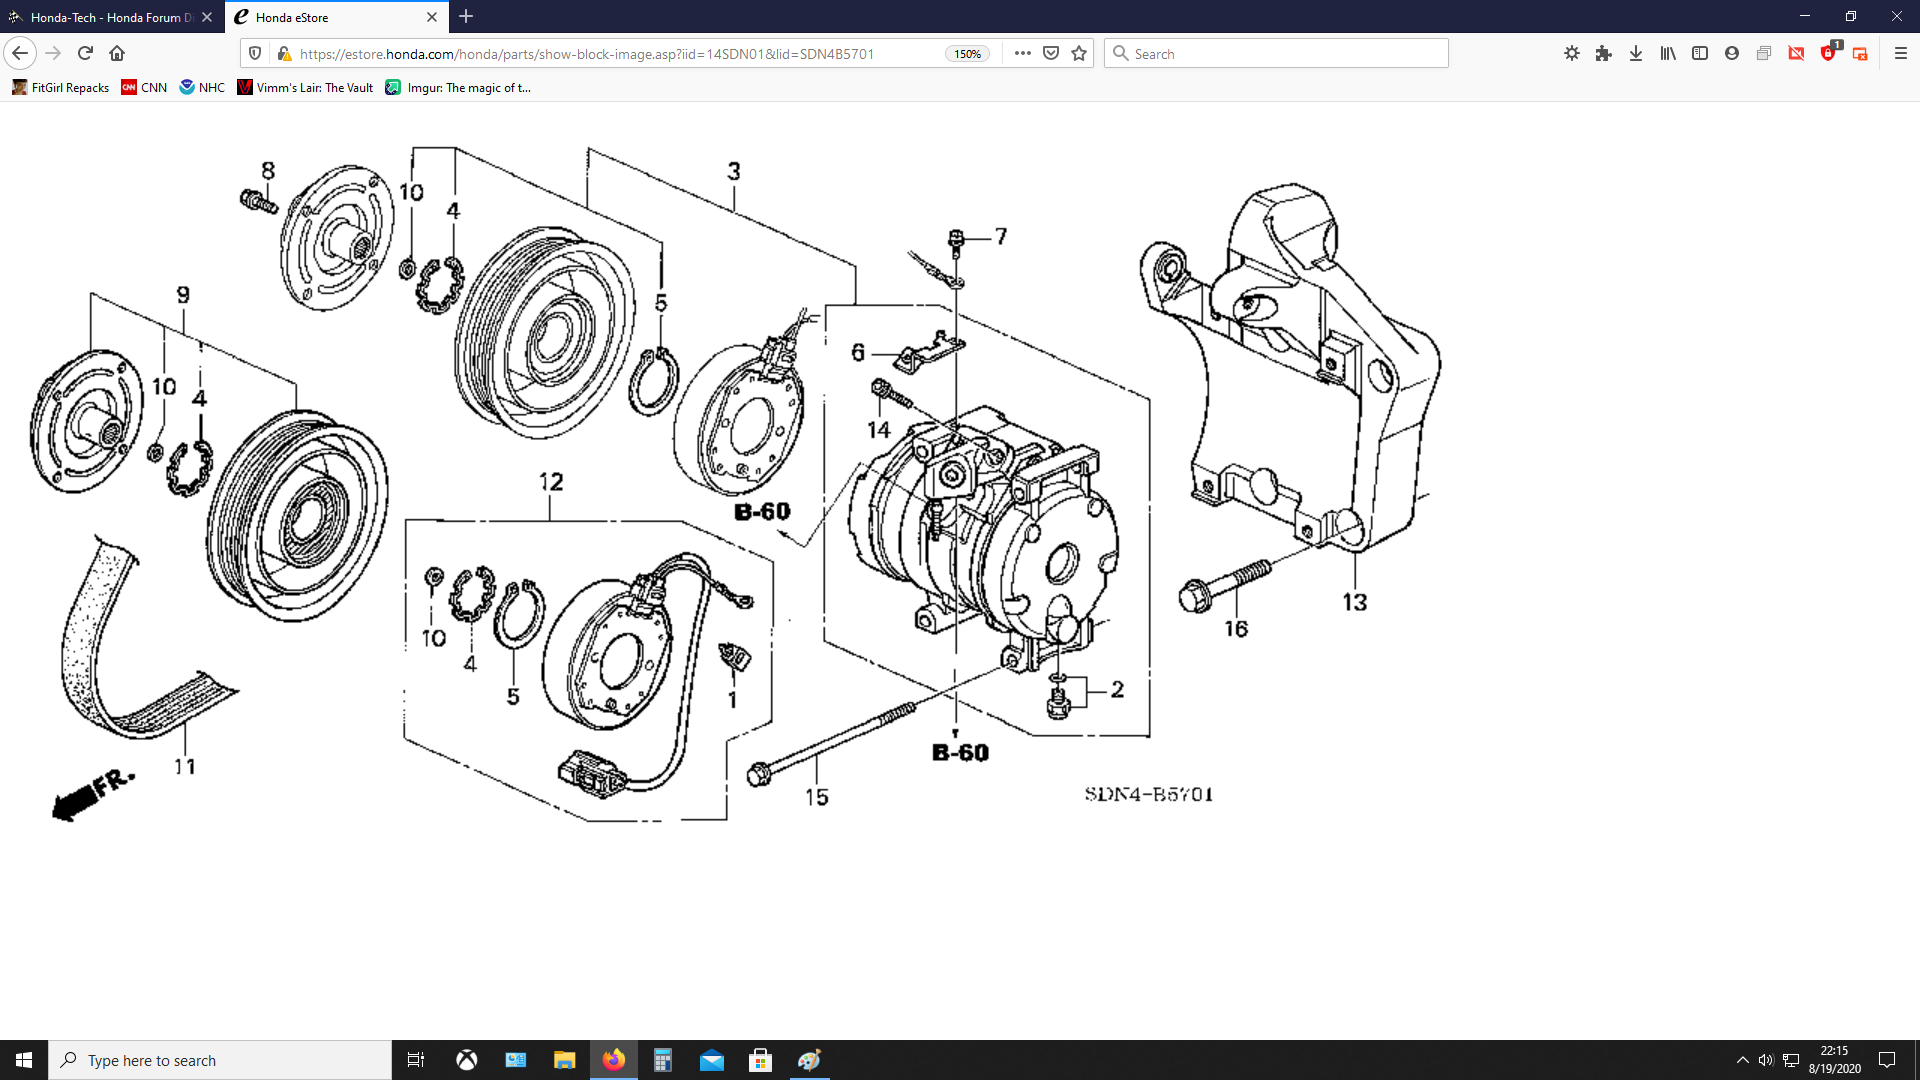The image size is (1920, 1080).
Task: Toggle the sidebar view icon
Action: click(x=1700, y=53)
